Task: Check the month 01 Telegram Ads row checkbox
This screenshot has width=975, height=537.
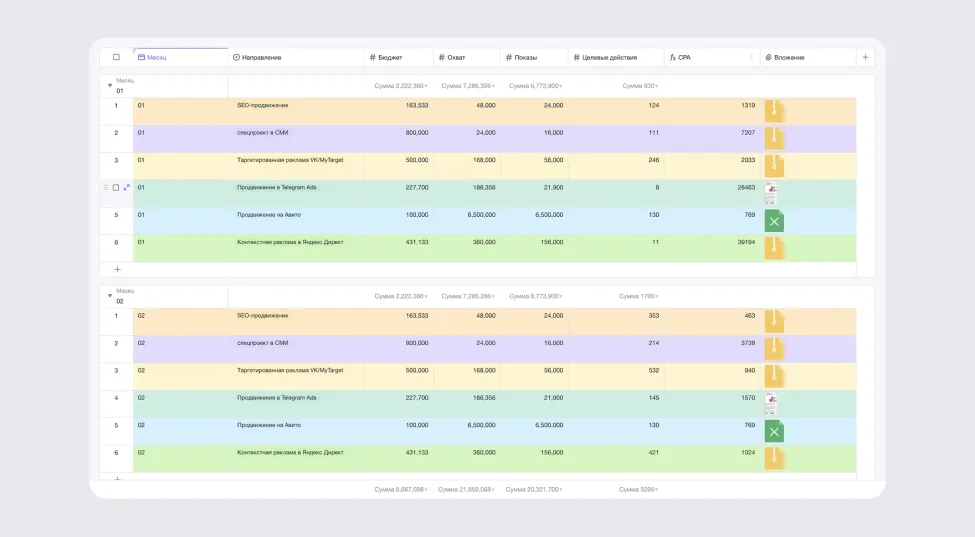Action: pos(116,187)
